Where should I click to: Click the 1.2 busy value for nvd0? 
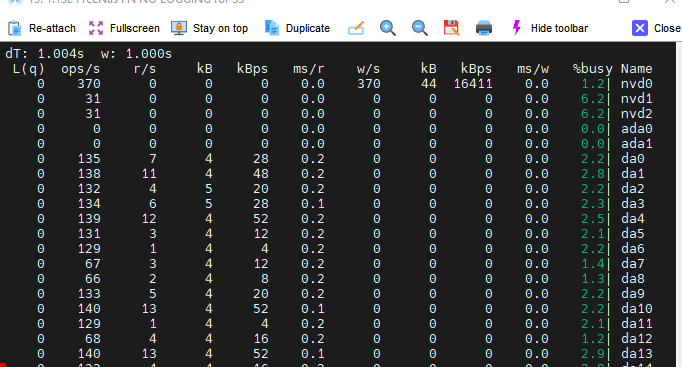pos(592,84)
